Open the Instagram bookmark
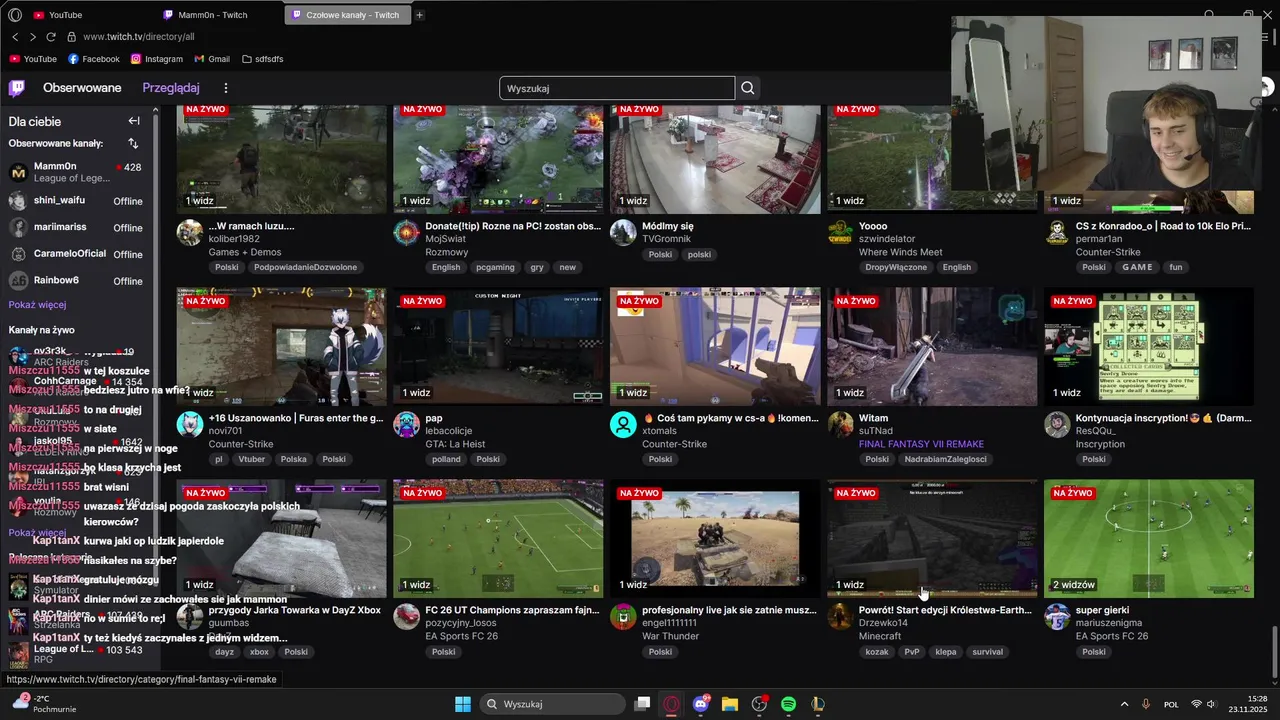1280x720 pixels. tap(157, 59)
